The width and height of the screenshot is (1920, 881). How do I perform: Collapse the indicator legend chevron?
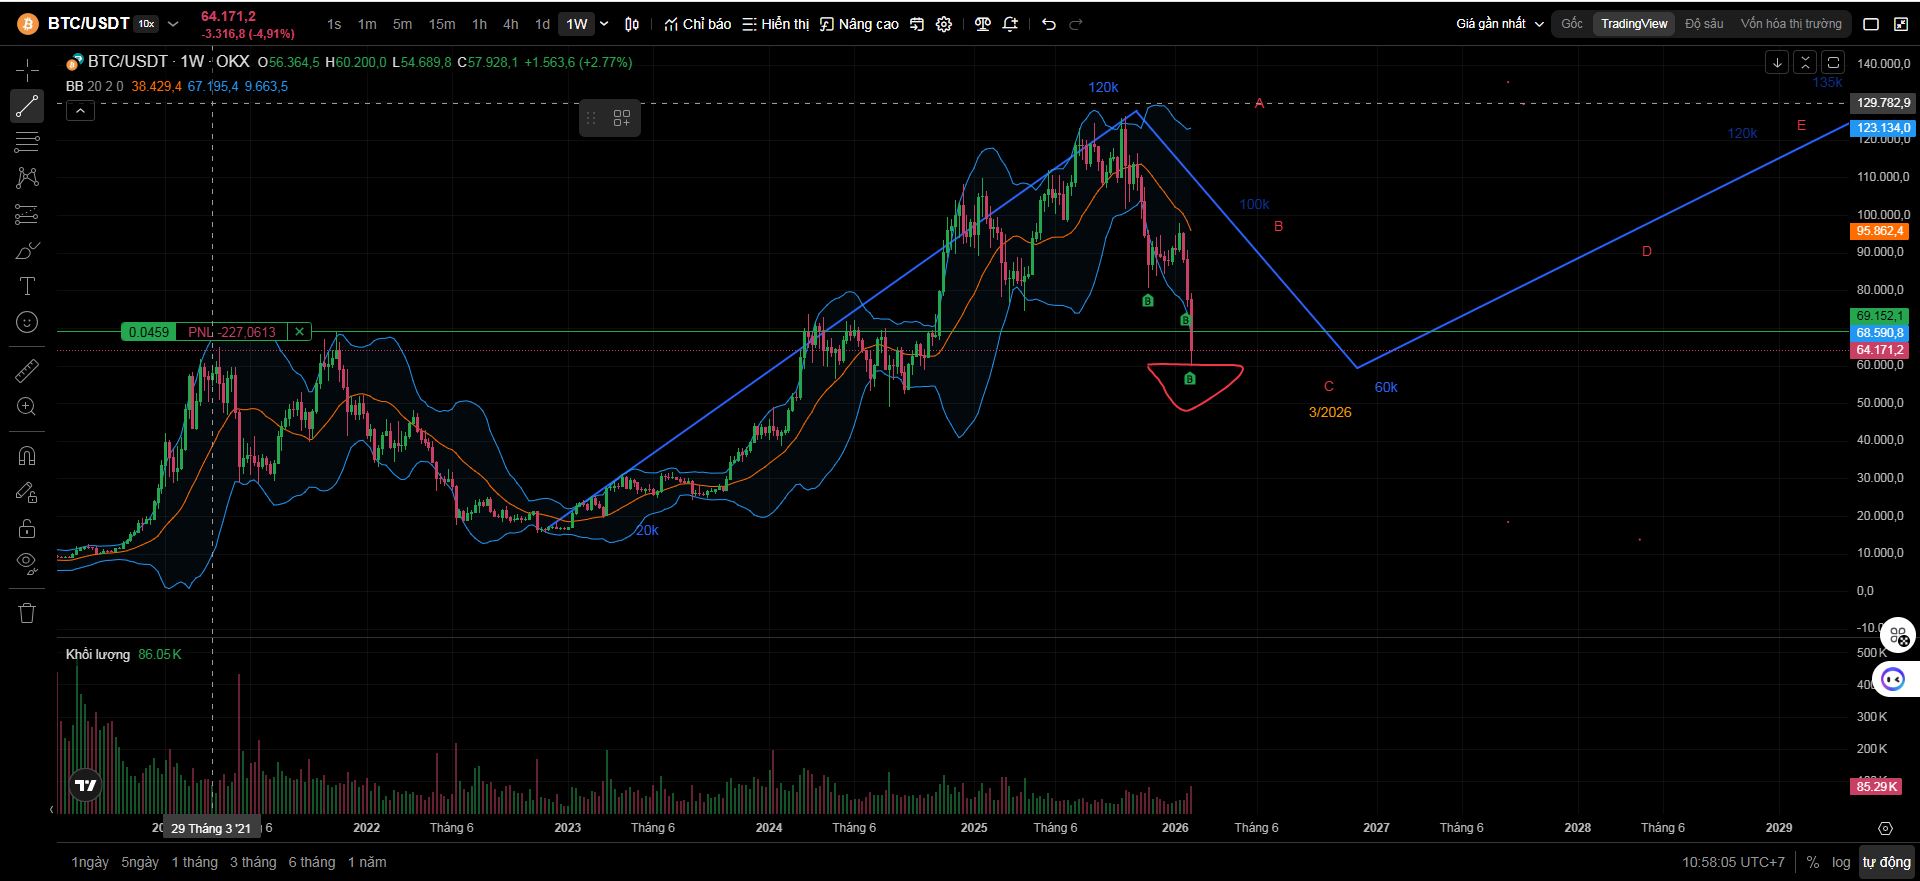80,111
